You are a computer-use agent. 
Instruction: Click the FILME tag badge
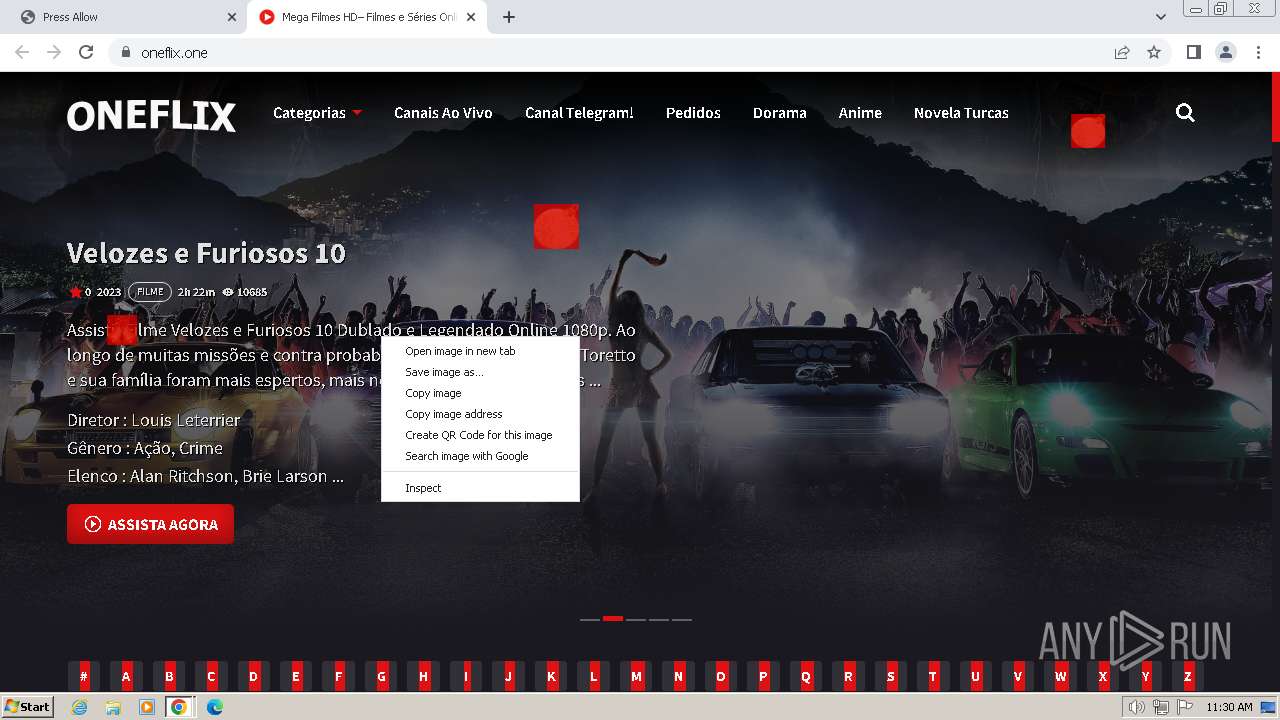[150, 292]
